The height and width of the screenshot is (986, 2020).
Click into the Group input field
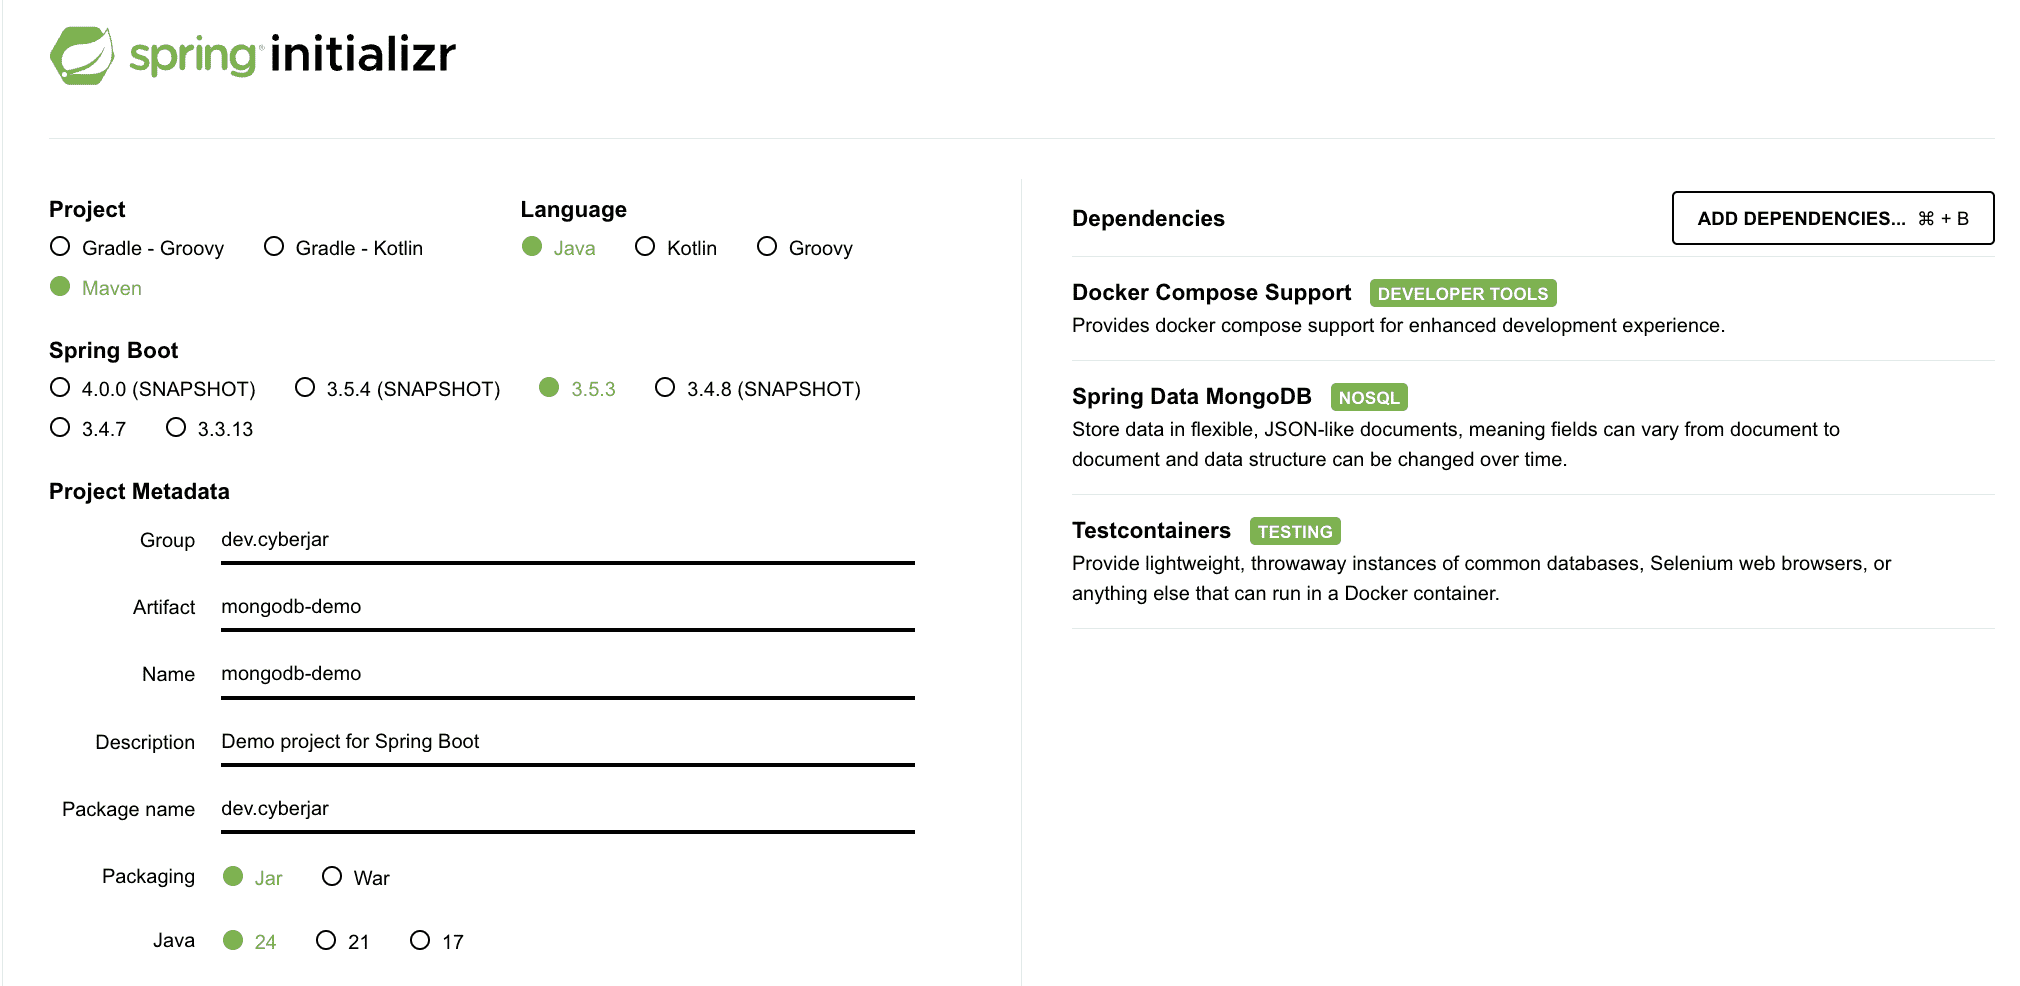pos(566,540)
